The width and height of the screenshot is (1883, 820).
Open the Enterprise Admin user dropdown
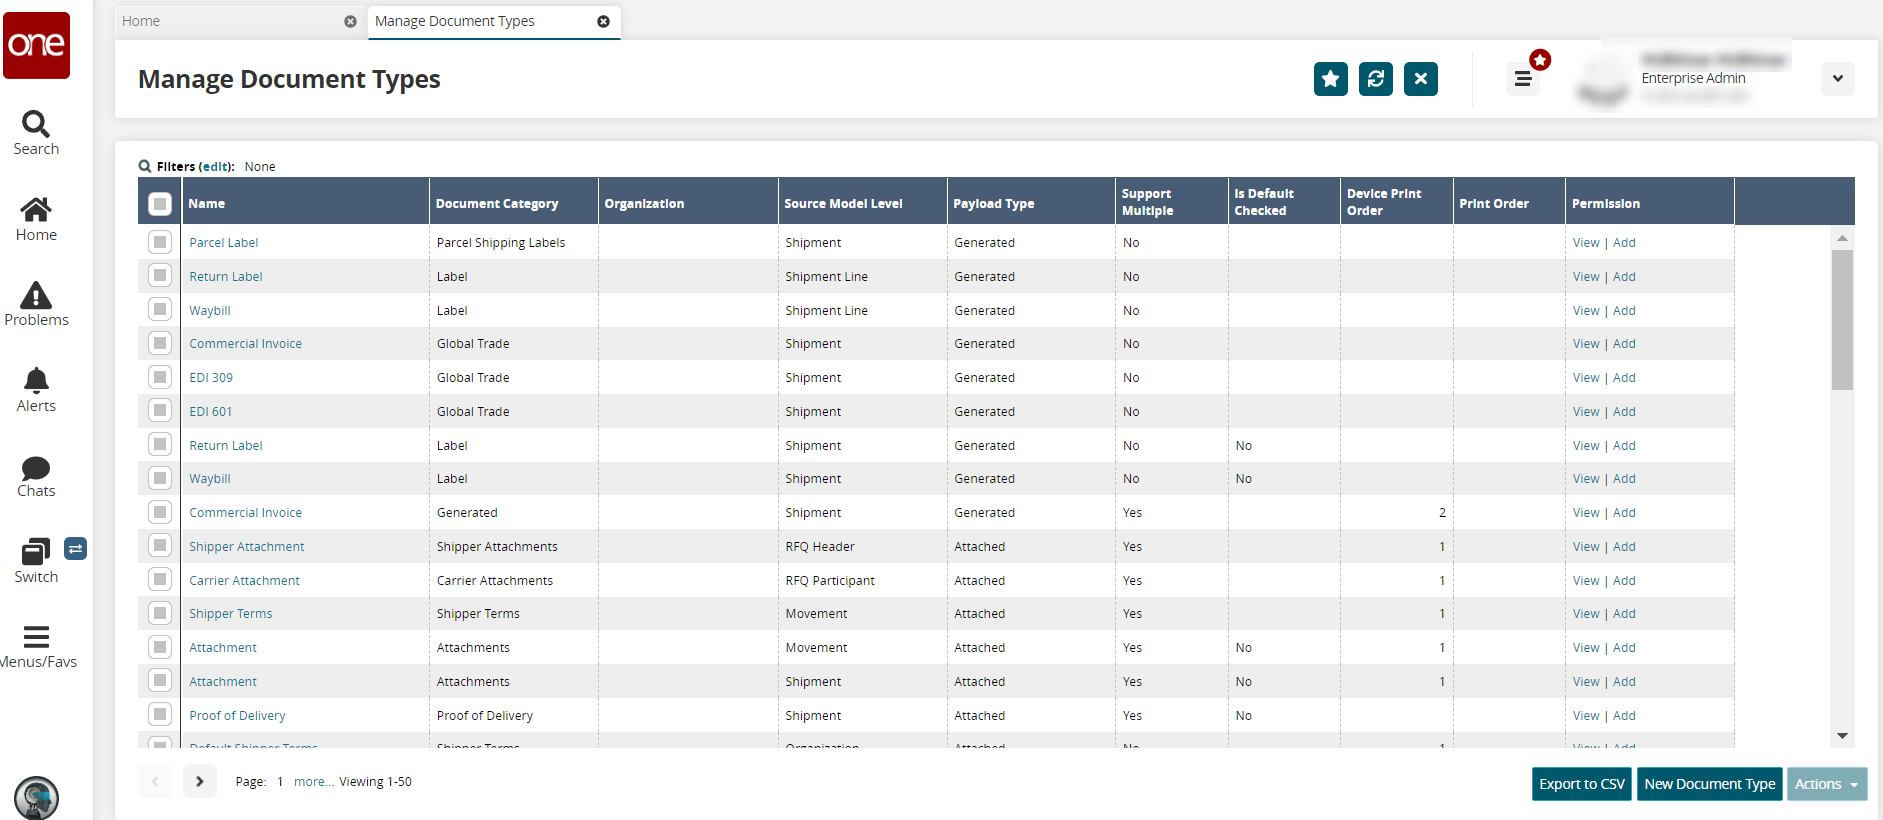pos(1837,79)
